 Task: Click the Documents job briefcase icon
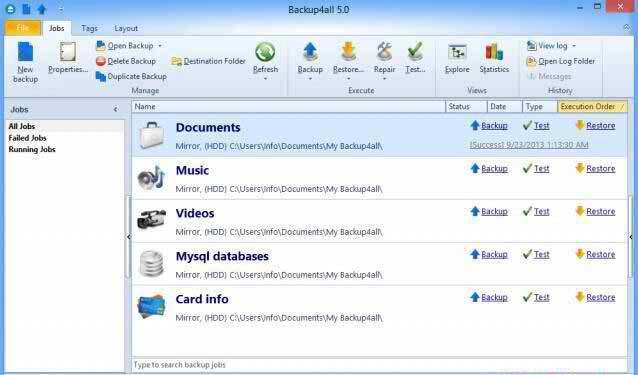point(152,135)
